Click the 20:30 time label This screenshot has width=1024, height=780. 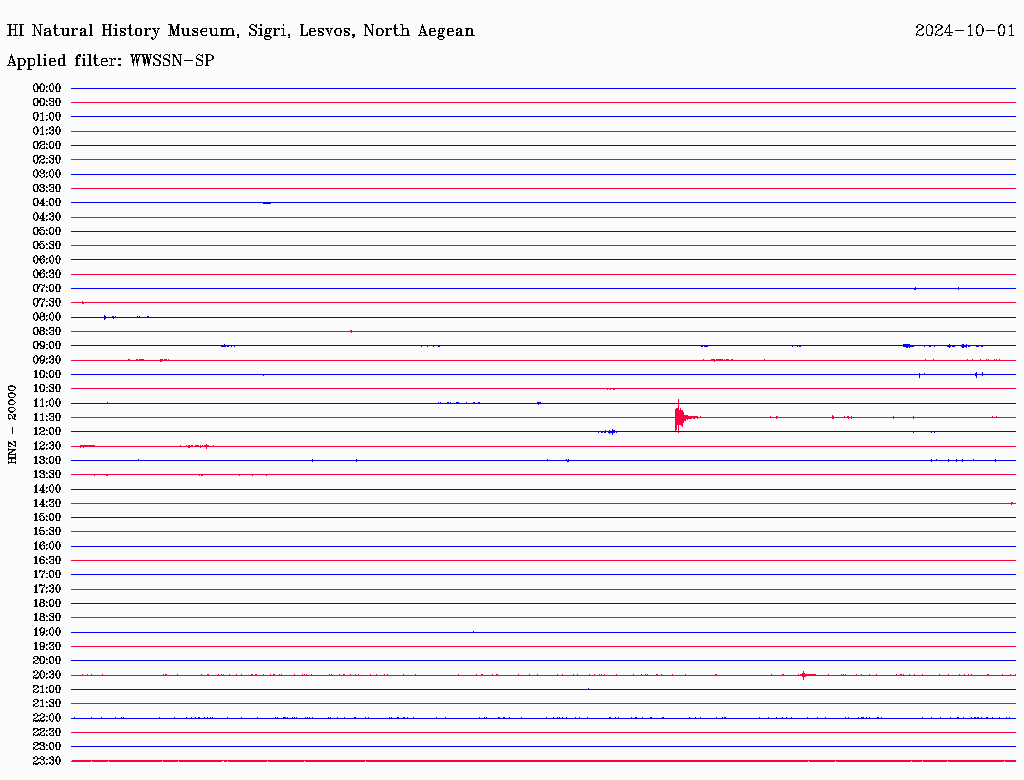pos(47,675)
